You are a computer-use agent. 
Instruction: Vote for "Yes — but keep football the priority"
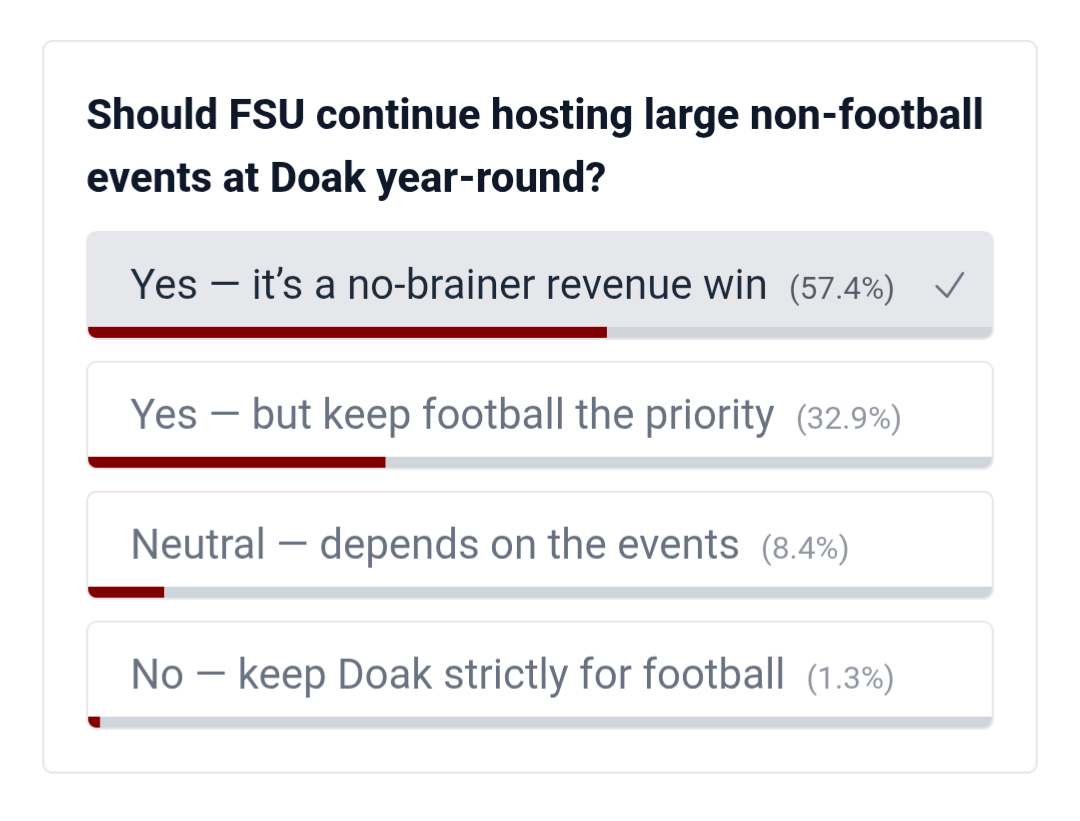[x=452, y=415]
